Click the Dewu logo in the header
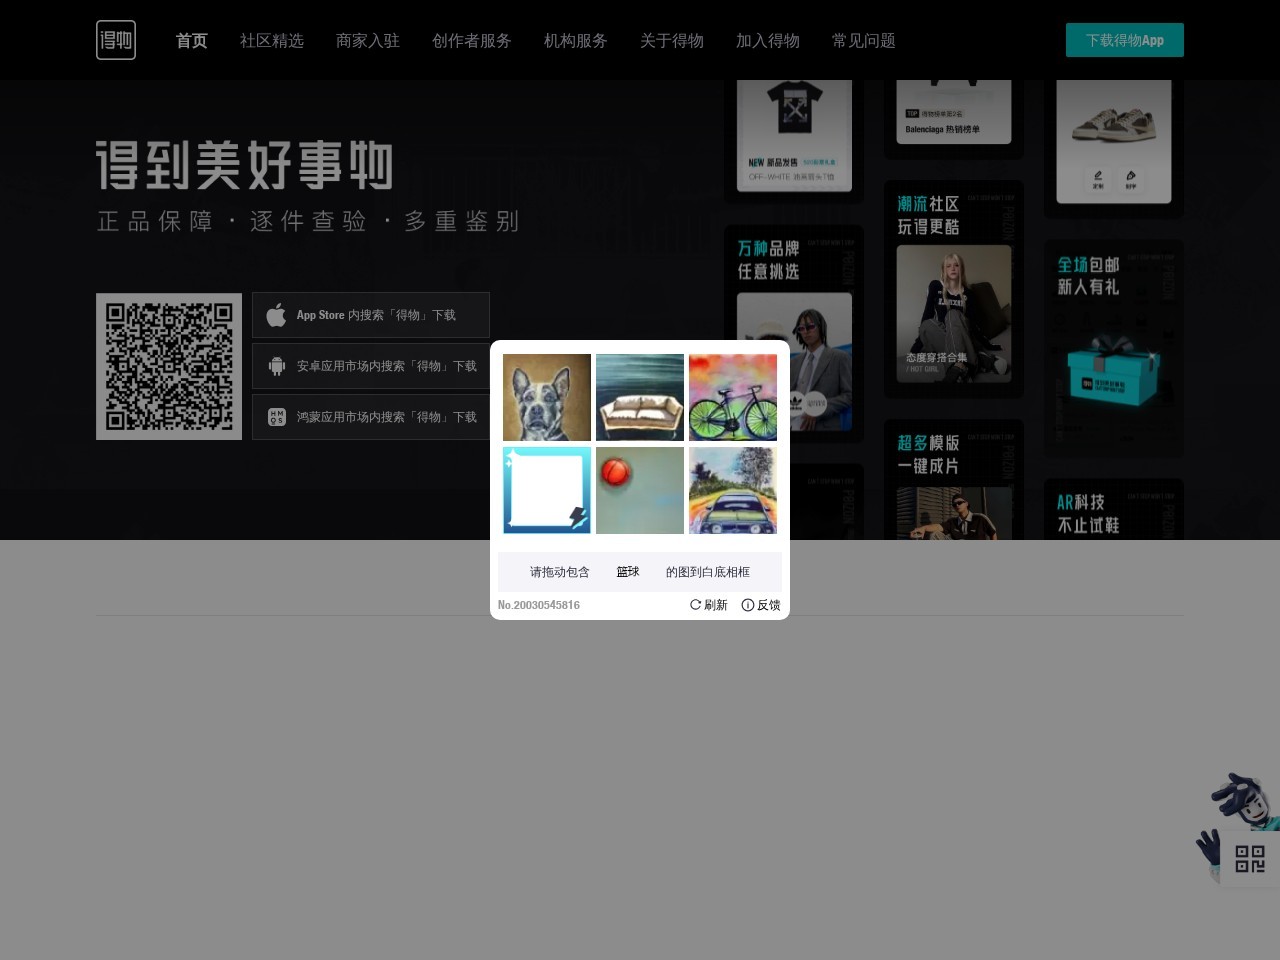This screenshot has width=1280, height=960. click(x=116, y=40)
